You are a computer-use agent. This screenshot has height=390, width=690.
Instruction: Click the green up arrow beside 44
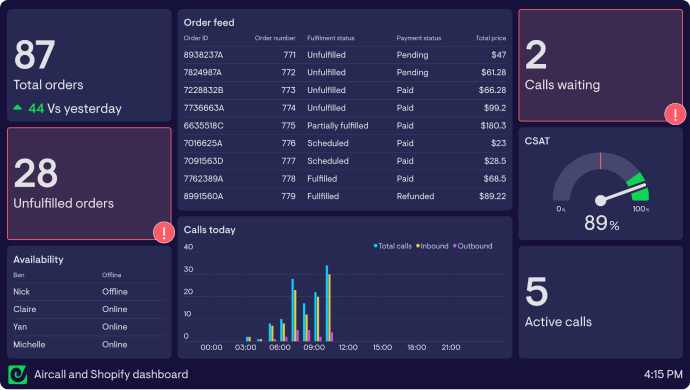tap(18, 107)
